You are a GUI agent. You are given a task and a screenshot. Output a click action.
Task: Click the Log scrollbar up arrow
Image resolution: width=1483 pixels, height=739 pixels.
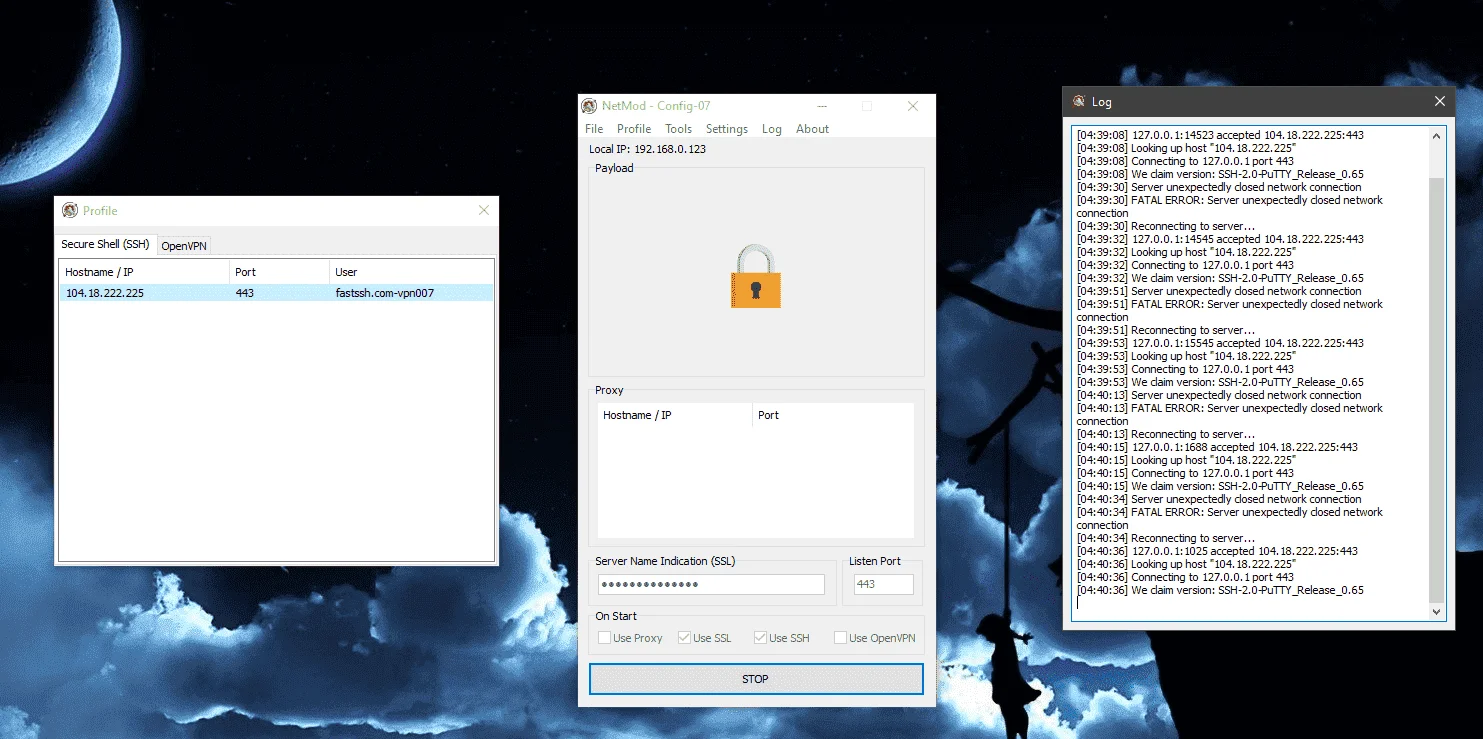click(1437, 136)
